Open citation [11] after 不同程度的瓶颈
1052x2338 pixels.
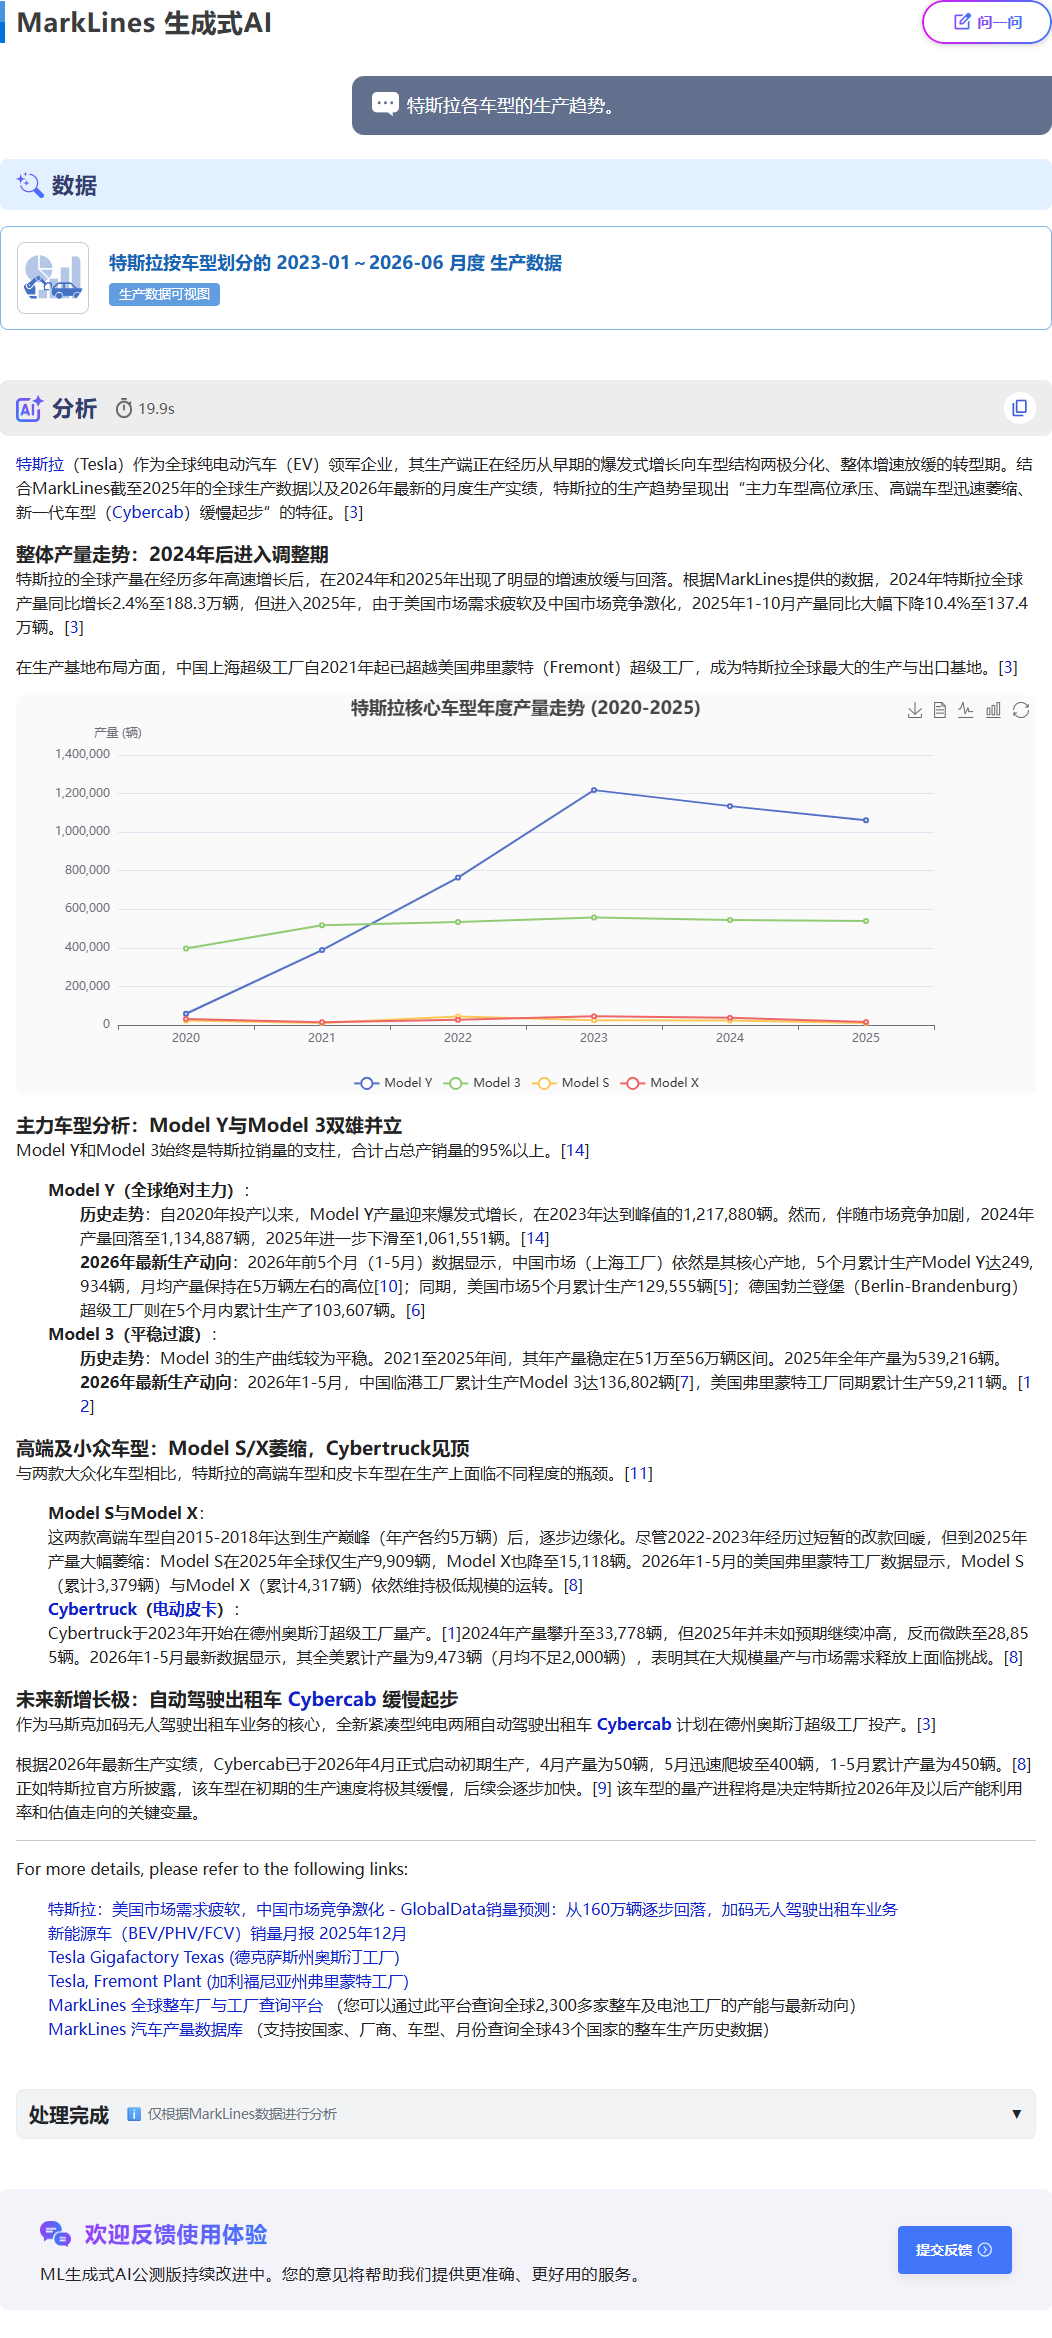(x=638, y=1474)
